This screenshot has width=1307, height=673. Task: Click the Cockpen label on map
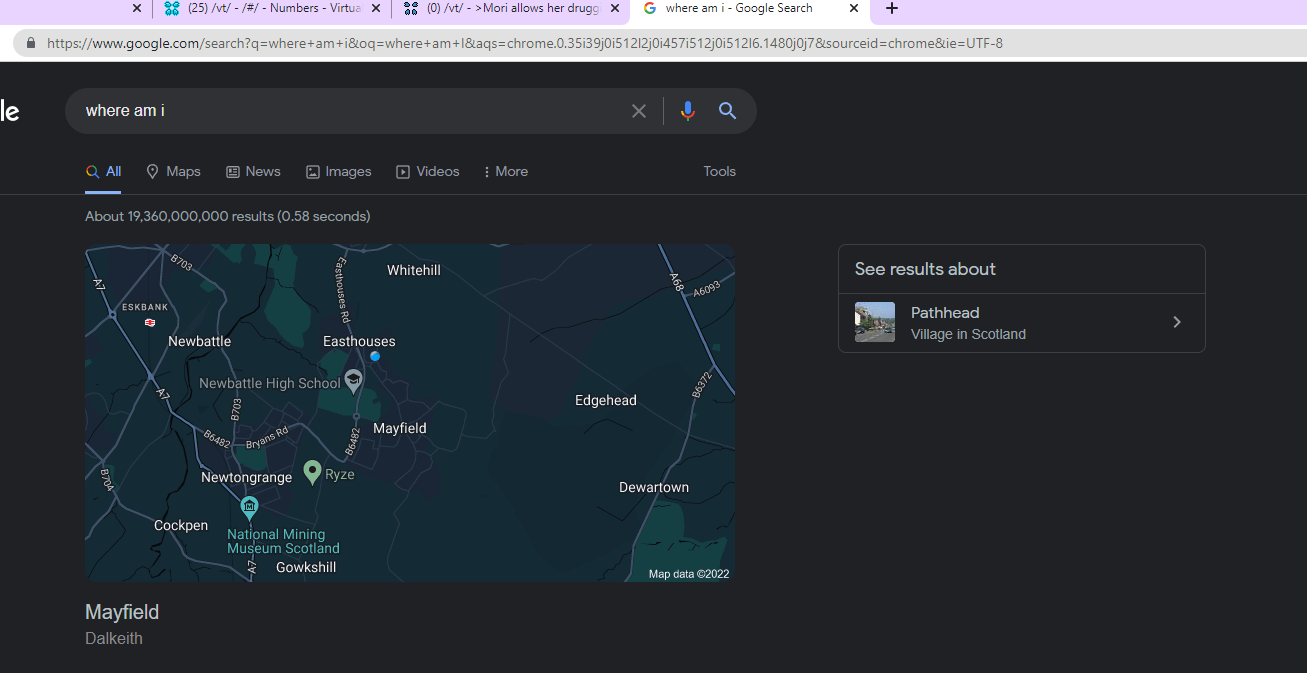(181, 526)
